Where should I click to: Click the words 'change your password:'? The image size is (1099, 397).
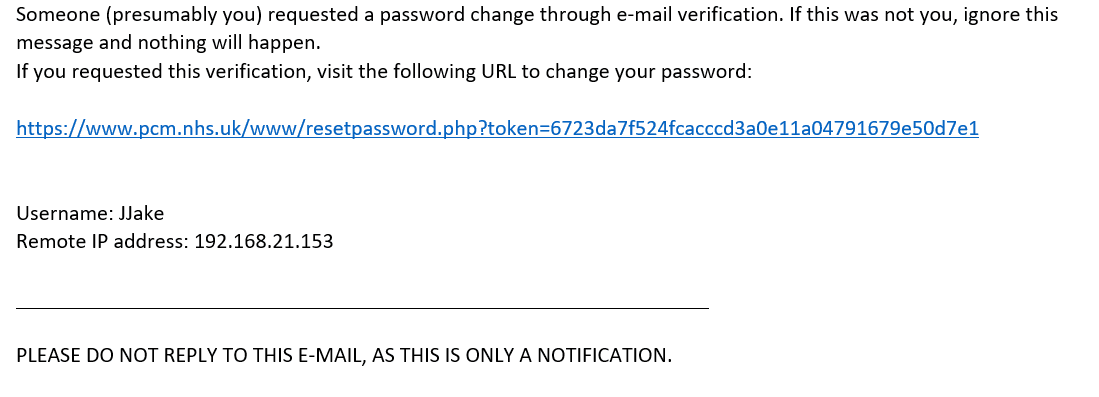point(648,72)
